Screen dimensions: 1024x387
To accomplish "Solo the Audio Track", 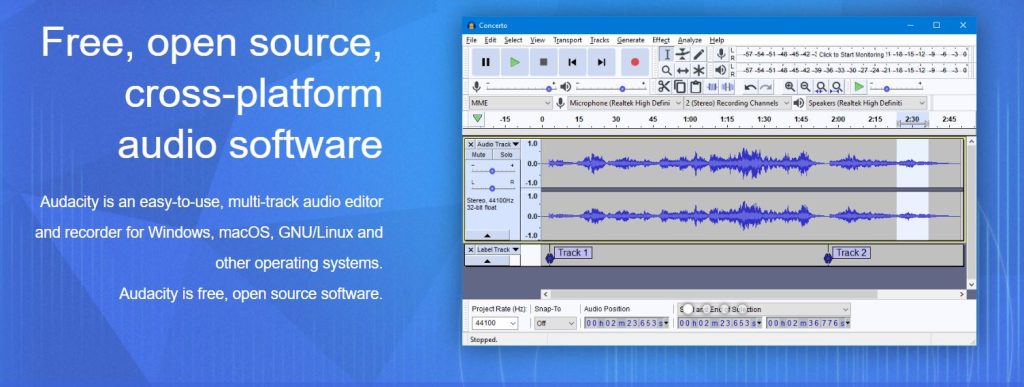I will click(506, 155).
